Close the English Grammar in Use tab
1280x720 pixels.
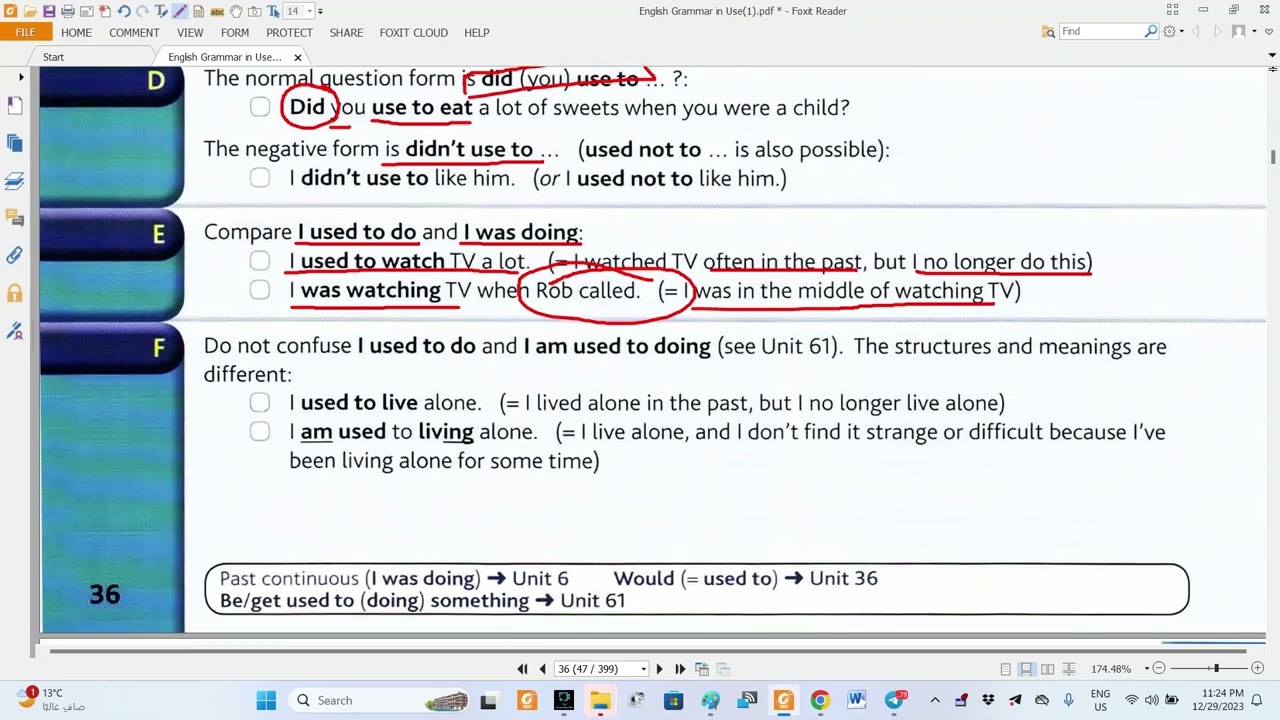point(297,57)
